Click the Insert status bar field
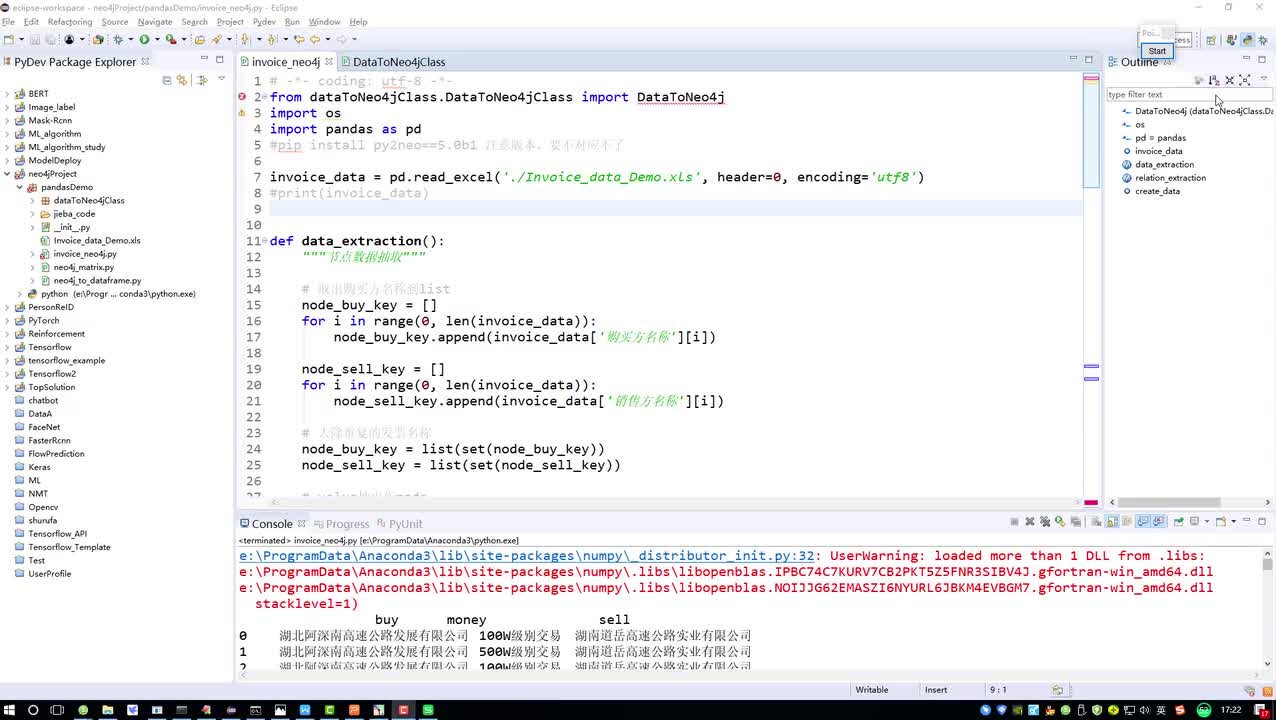The height and width of the screenshot is (720, 1276). point(936,690)
